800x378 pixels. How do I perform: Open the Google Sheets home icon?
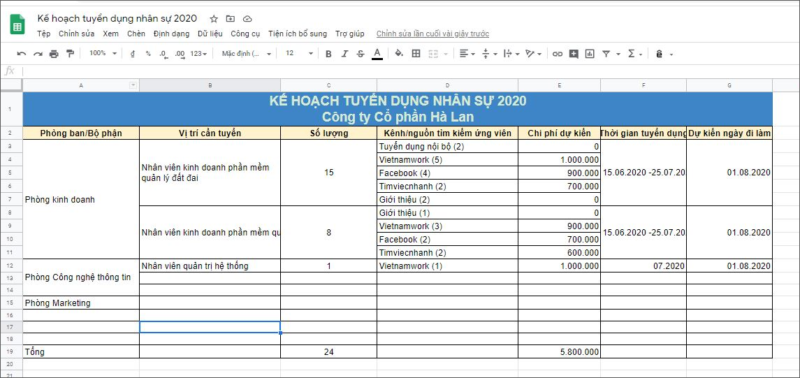pos(17,25)
